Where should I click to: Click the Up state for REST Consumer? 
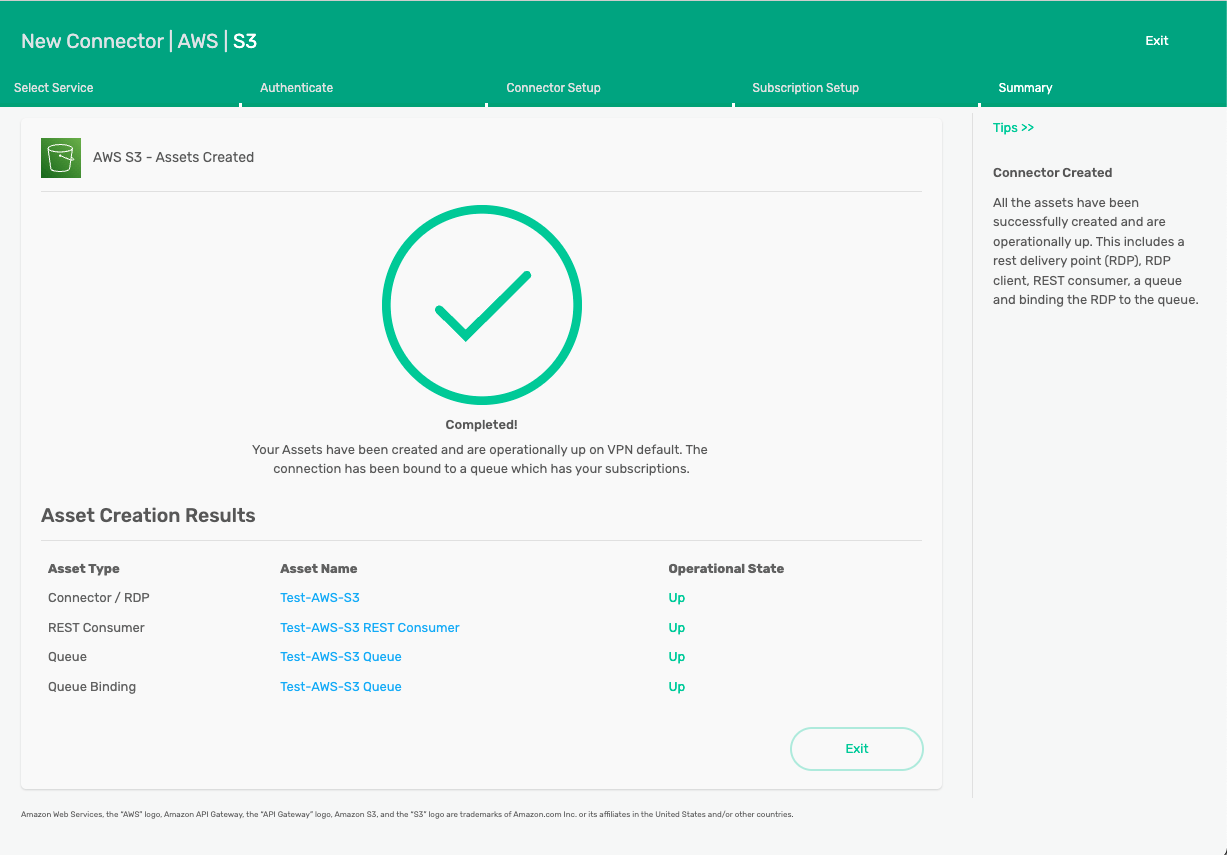point(677,627)
